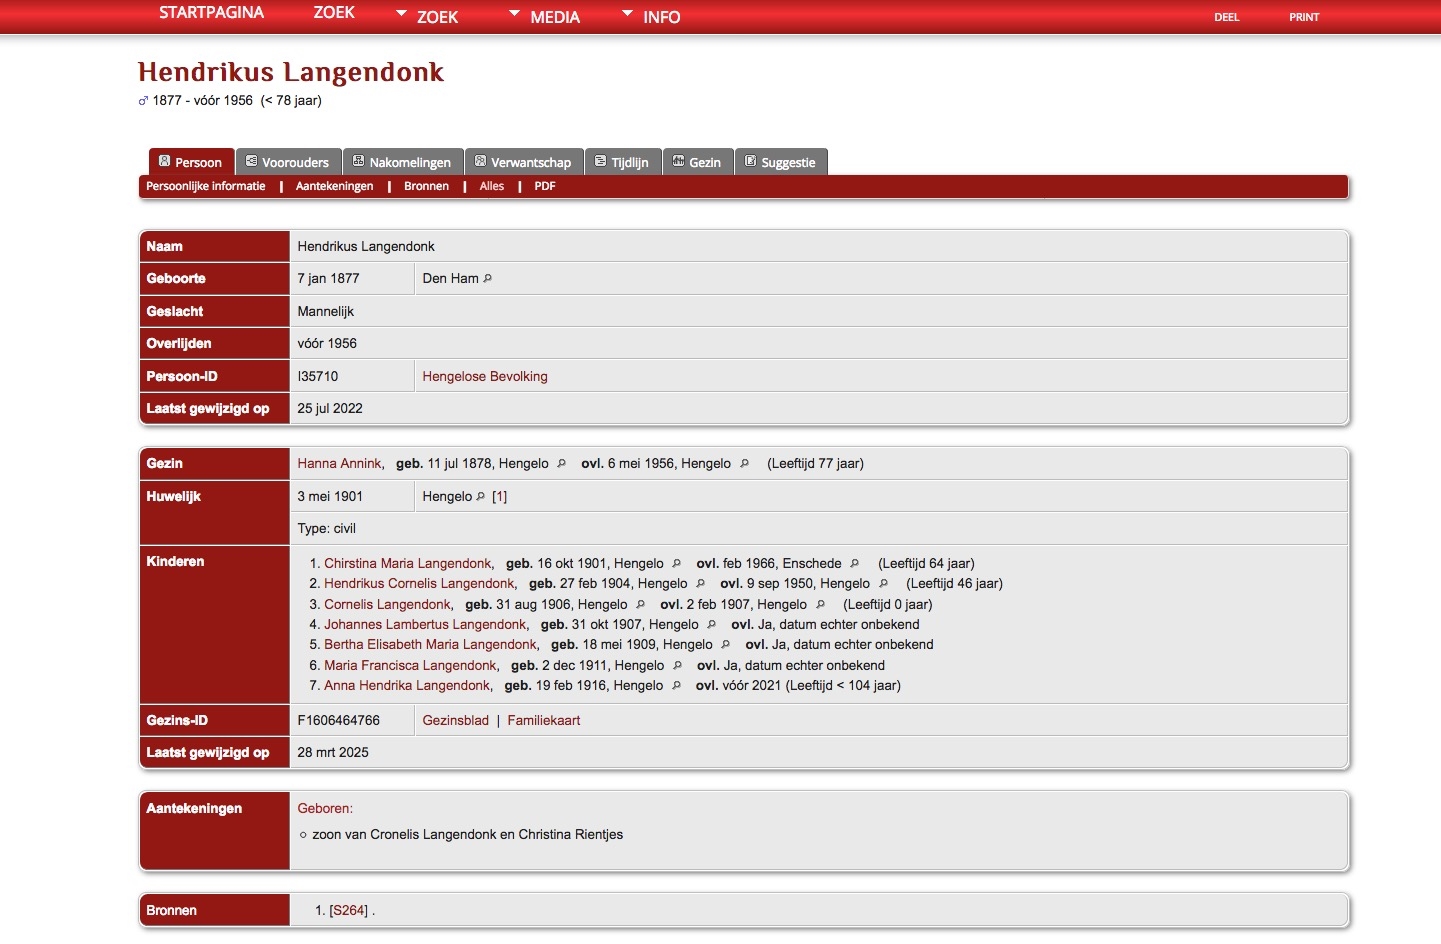Viewport: 1441px width, 944px height.
Task: Click the date 28 mrt 2025
Action: [333, 753]
